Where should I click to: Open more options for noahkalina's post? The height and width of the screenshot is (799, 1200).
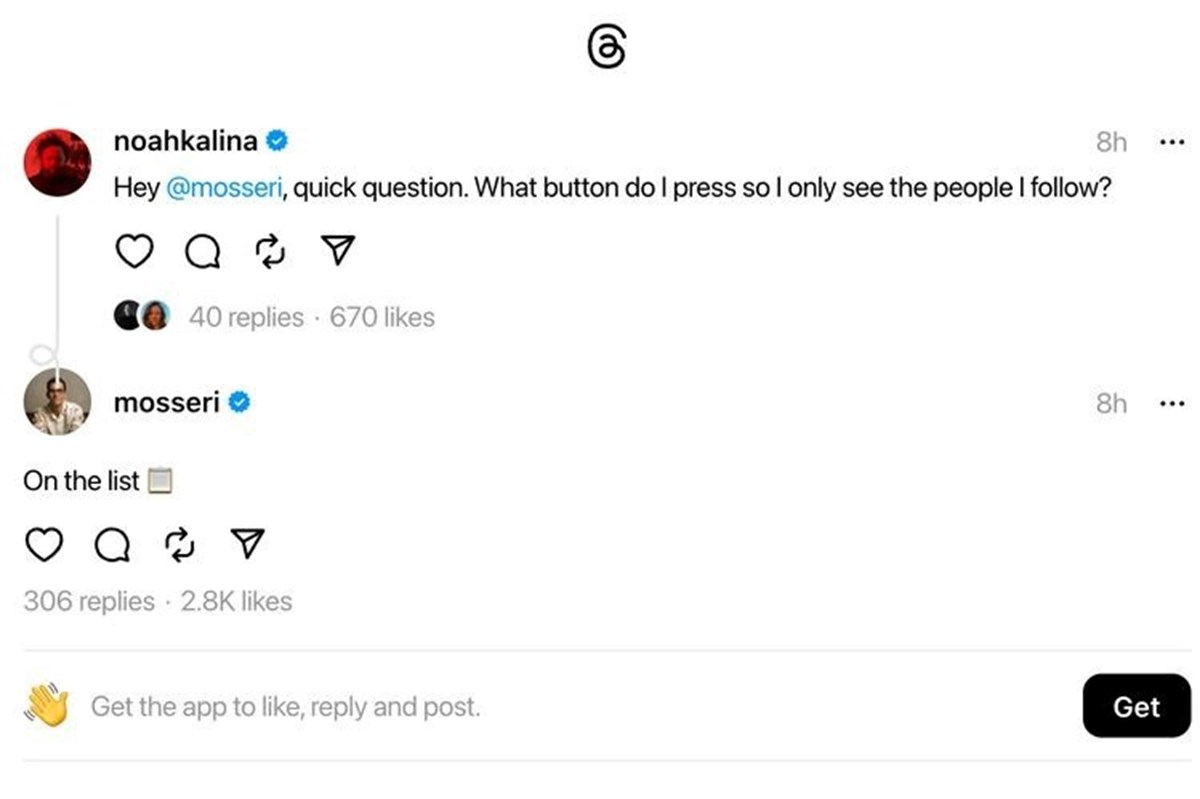(1170, 143)
